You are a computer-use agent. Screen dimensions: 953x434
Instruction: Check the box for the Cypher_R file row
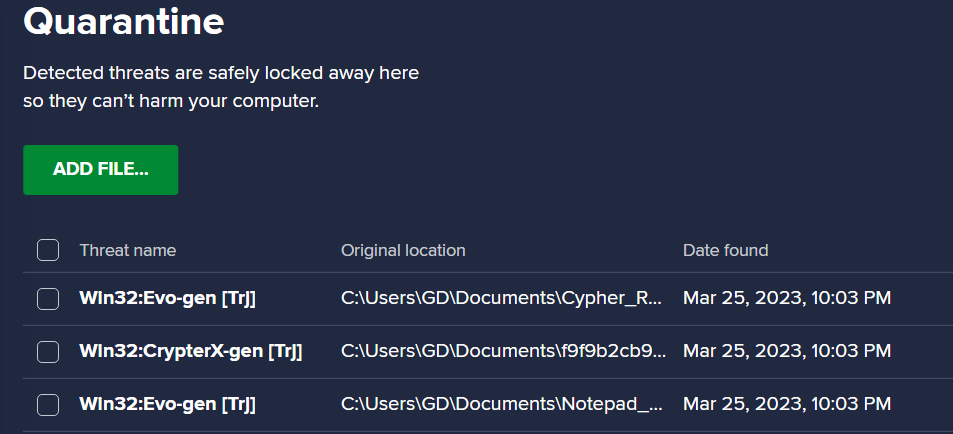48,298
